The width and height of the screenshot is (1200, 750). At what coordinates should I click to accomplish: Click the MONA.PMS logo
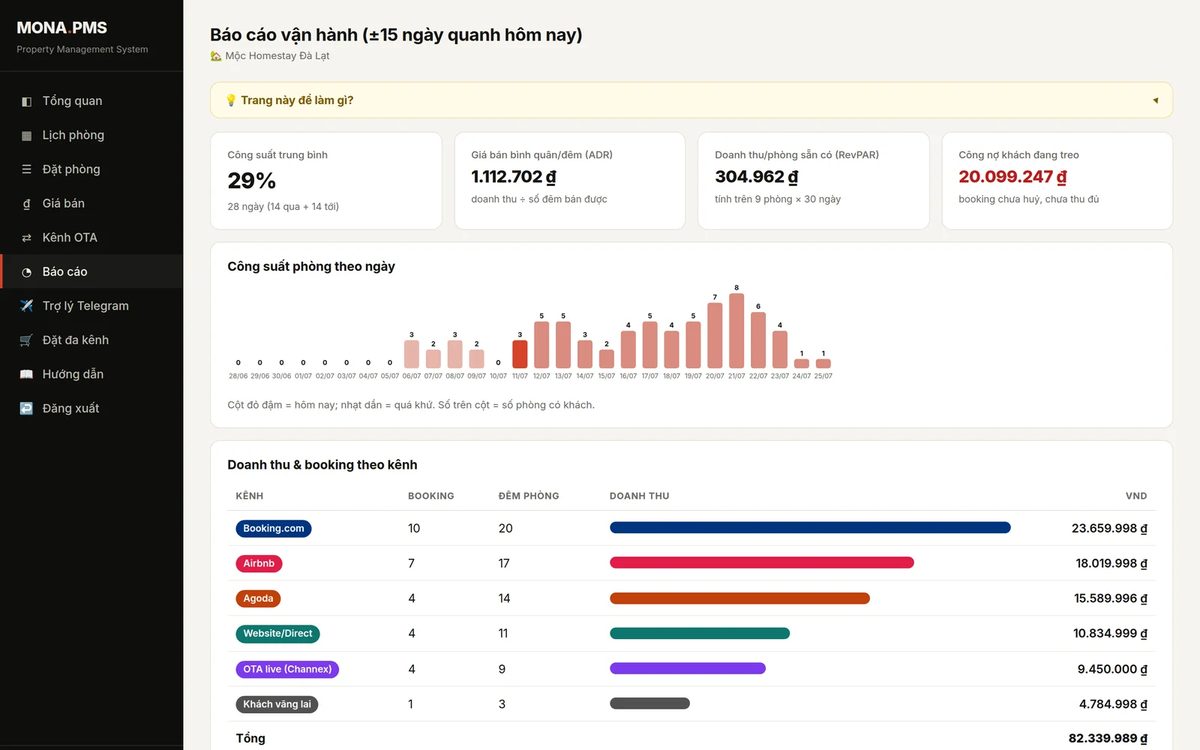[62, 28]
